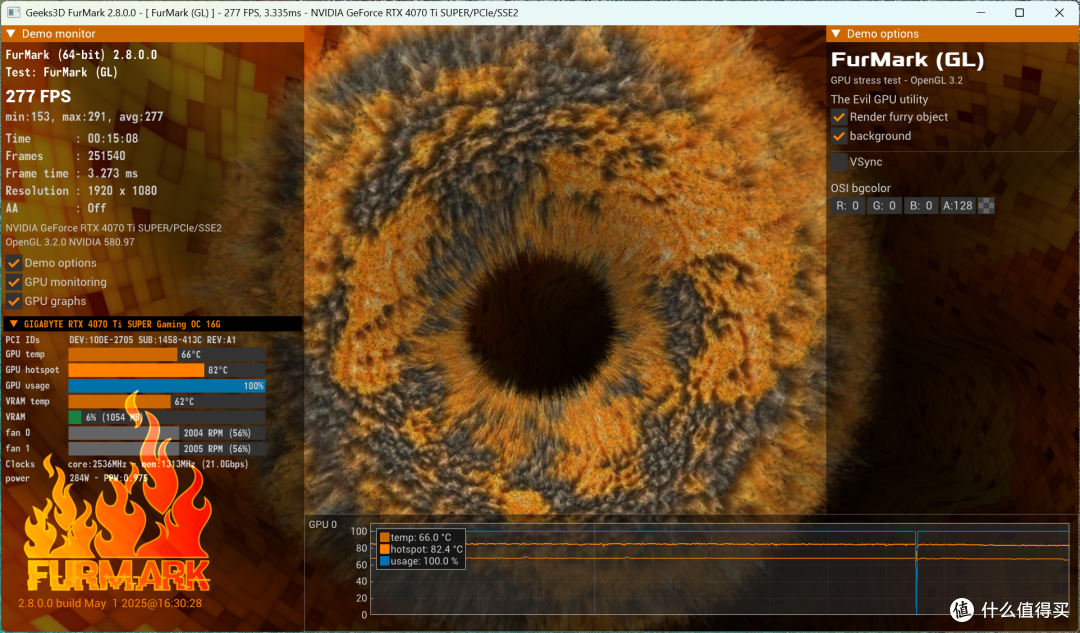Screen dimensions: 1080x633
Task: Click the GPU temp 66°C bar
Action: [167, 355]
